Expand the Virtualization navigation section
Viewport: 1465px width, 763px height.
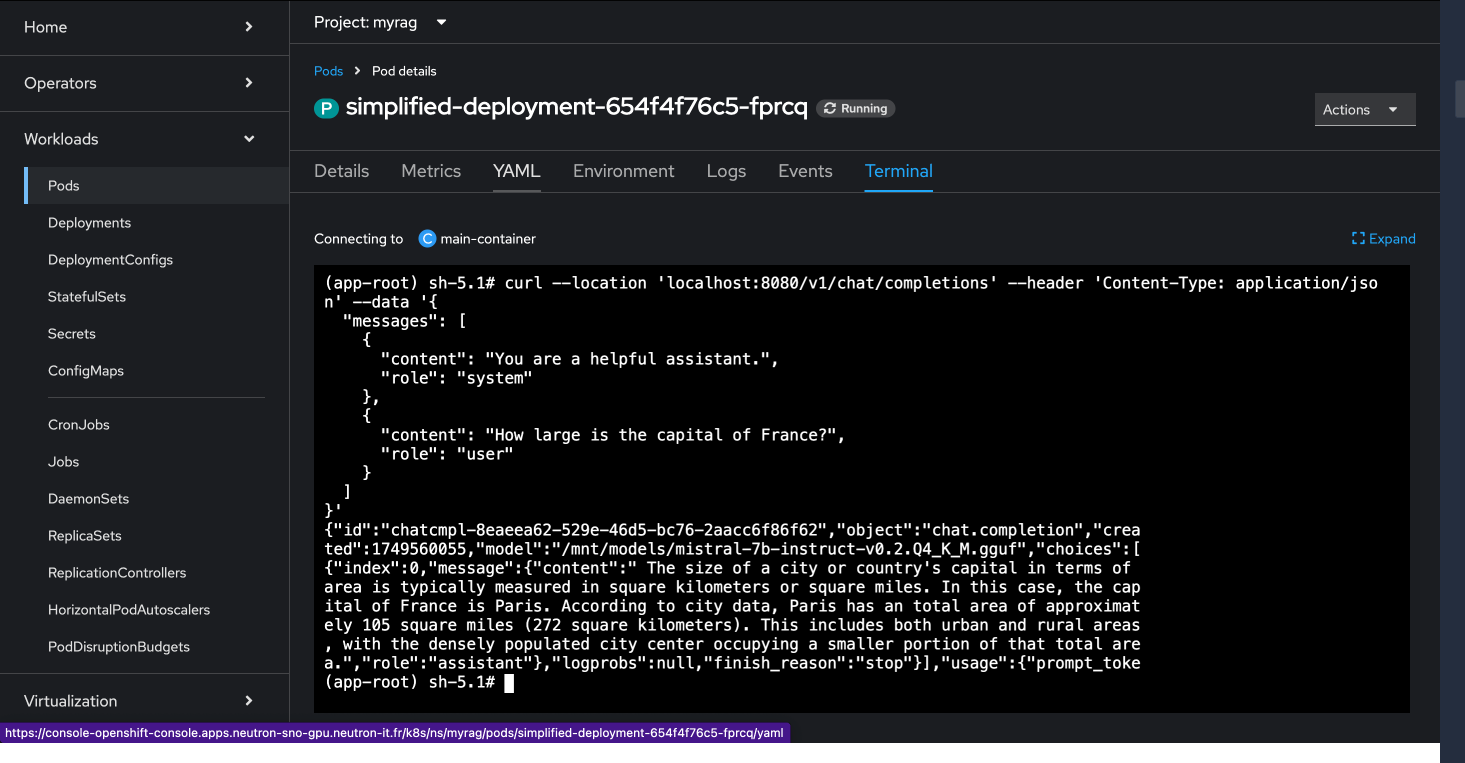tap(145, 701)
